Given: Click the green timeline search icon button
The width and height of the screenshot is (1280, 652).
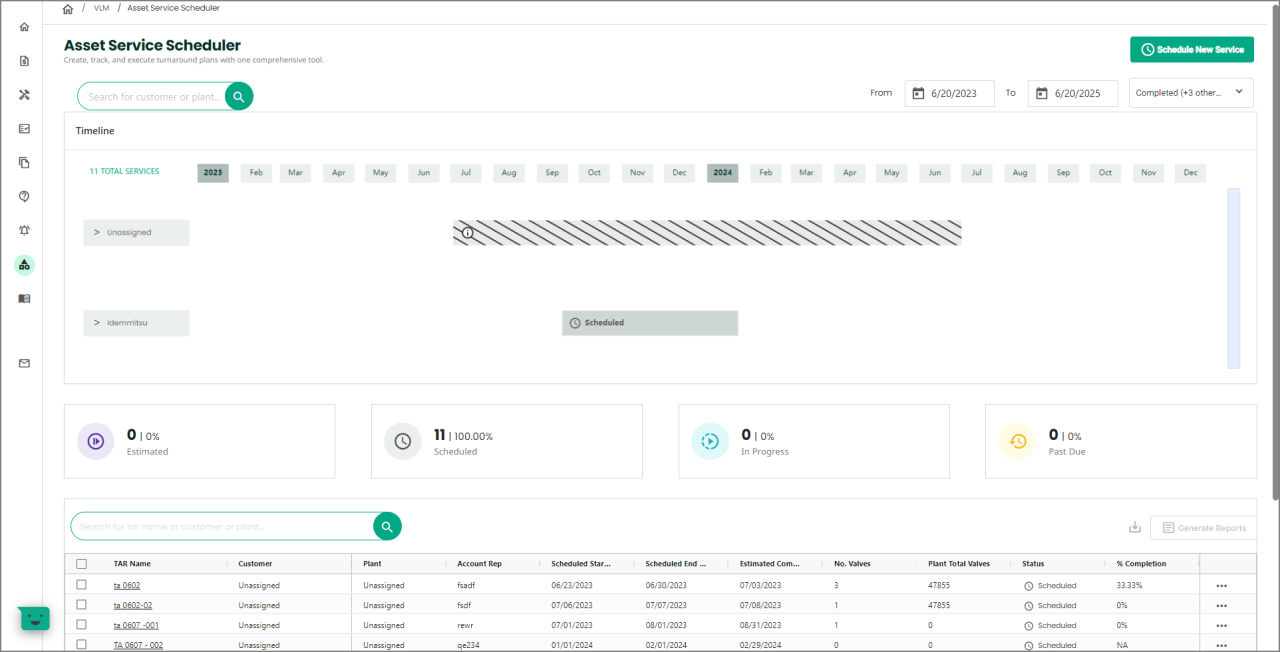Looking at the screenshot, I should pos(238,96).
